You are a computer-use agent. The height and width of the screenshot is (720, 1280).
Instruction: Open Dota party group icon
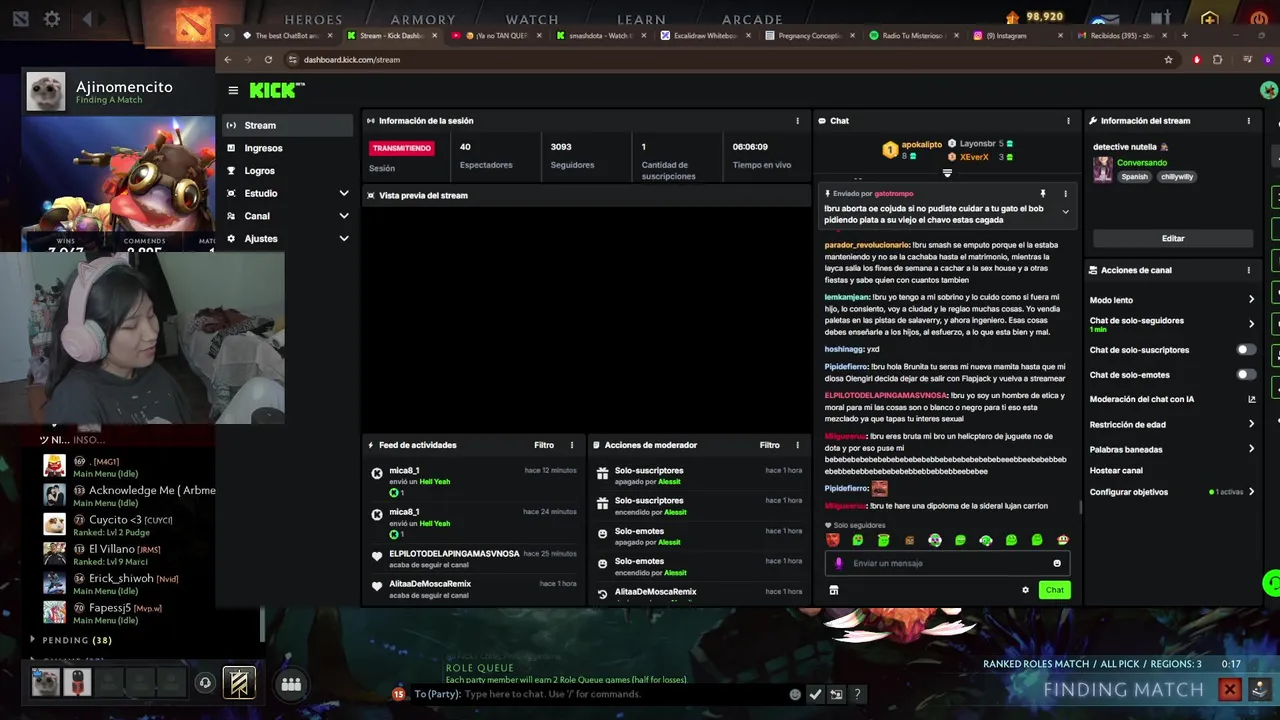point(291,684)
